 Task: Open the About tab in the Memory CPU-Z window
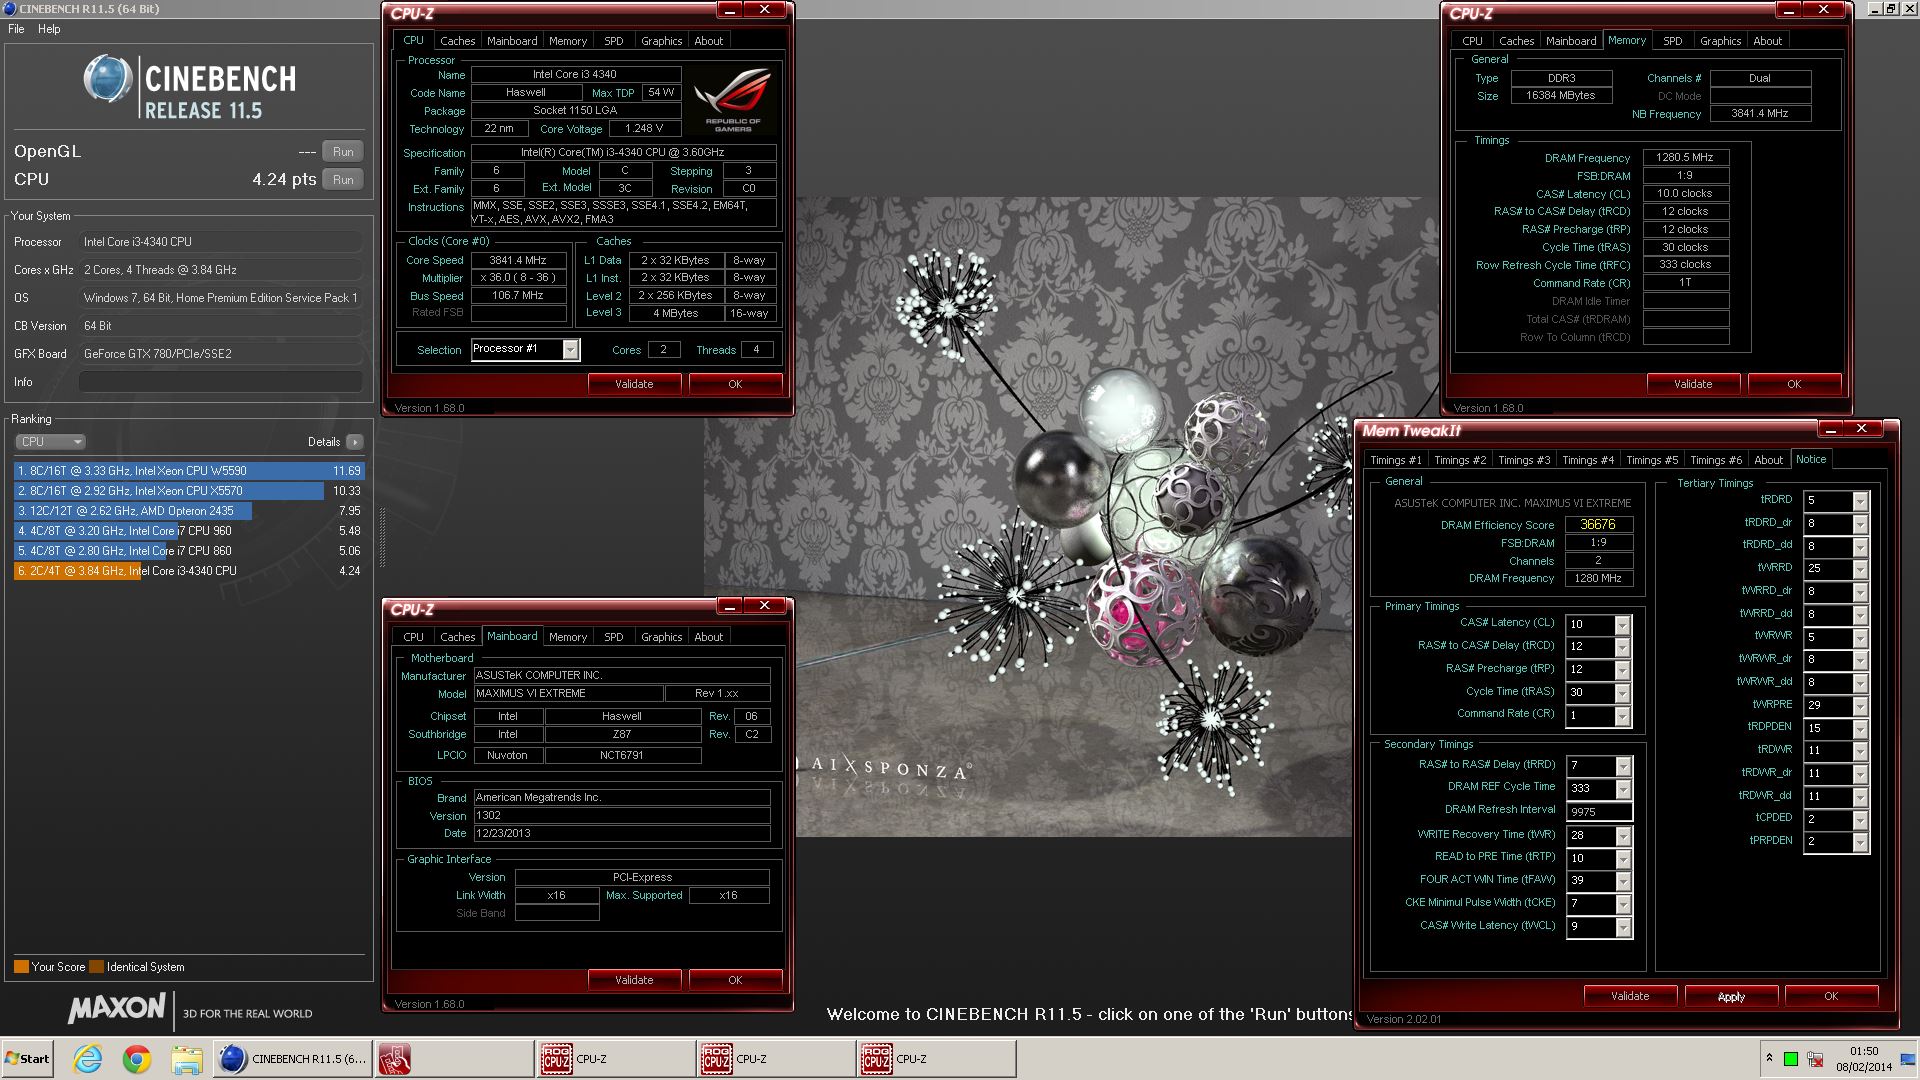[x=1767, y=41]
